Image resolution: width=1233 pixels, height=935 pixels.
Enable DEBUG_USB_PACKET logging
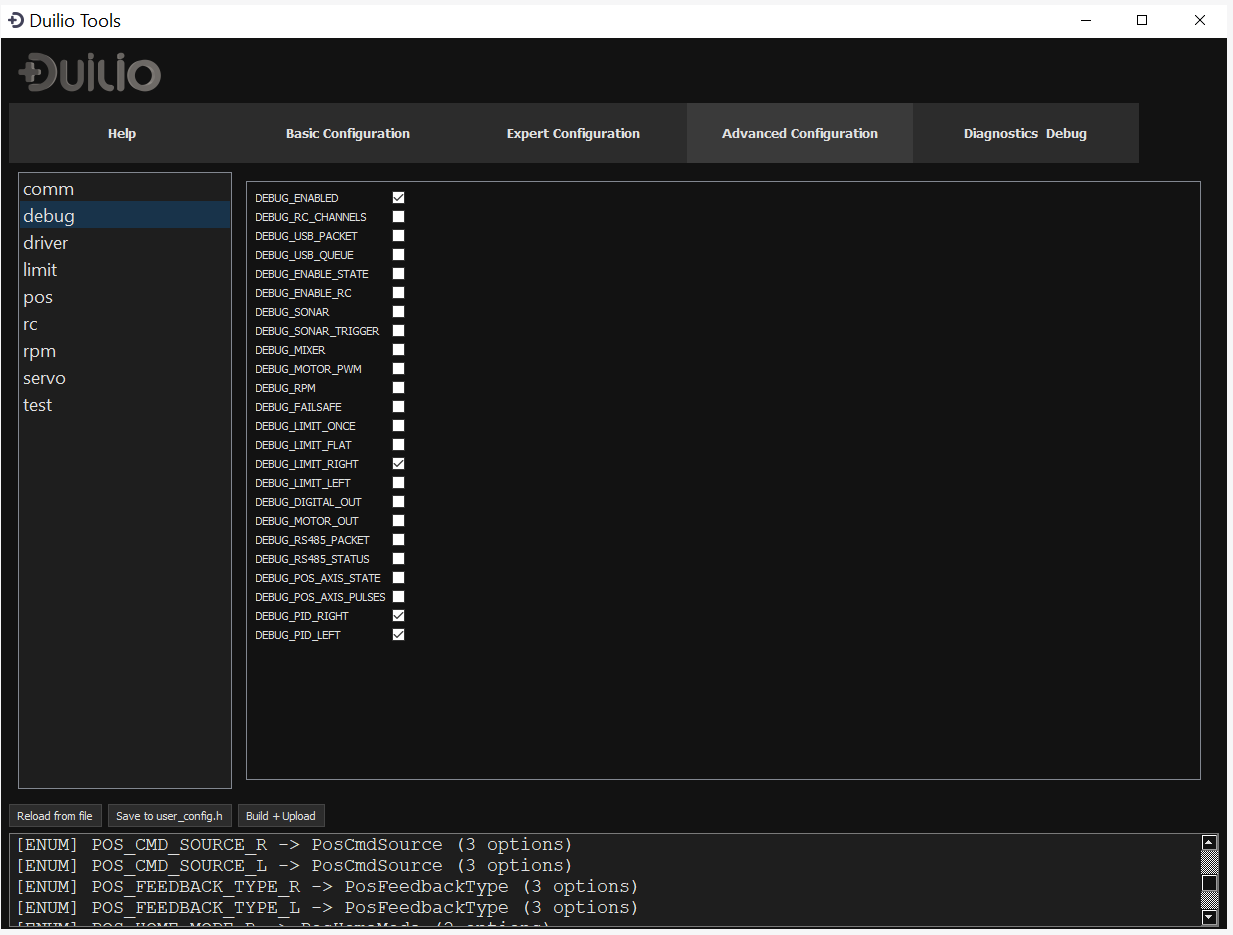[x=398, y=235]
